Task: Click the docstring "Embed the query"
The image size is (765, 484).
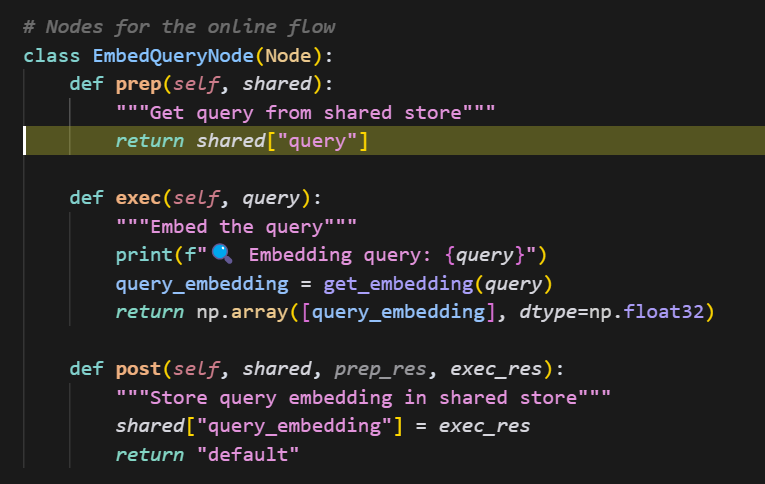Action: (236, 227)
